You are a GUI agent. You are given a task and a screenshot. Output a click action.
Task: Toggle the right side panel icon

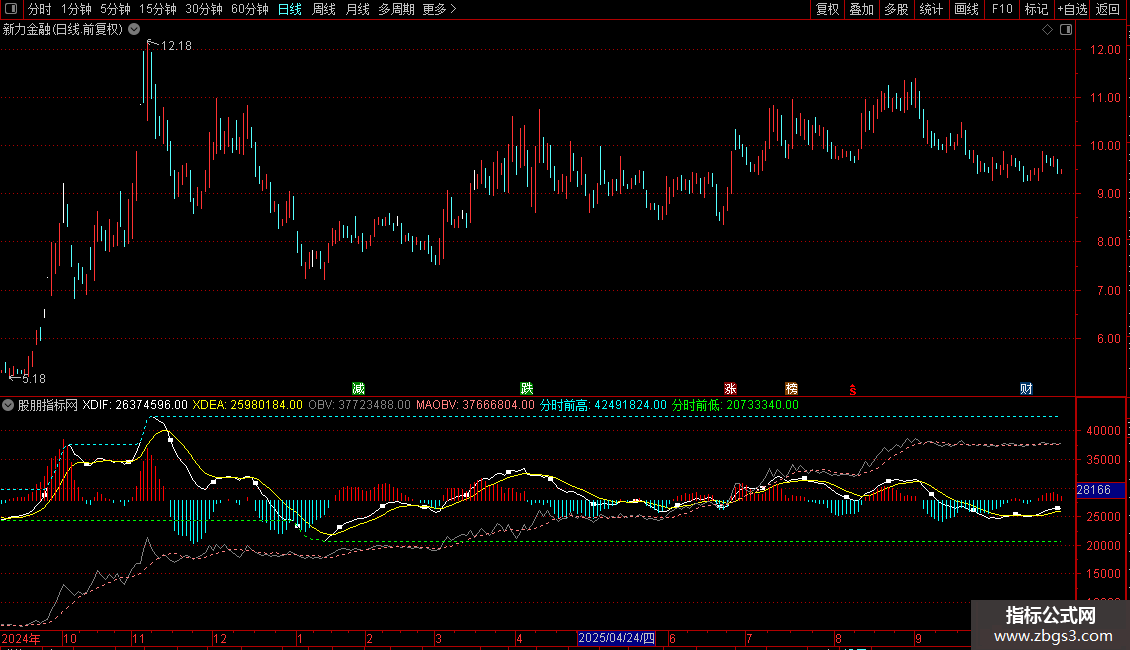pos(1066,30)
